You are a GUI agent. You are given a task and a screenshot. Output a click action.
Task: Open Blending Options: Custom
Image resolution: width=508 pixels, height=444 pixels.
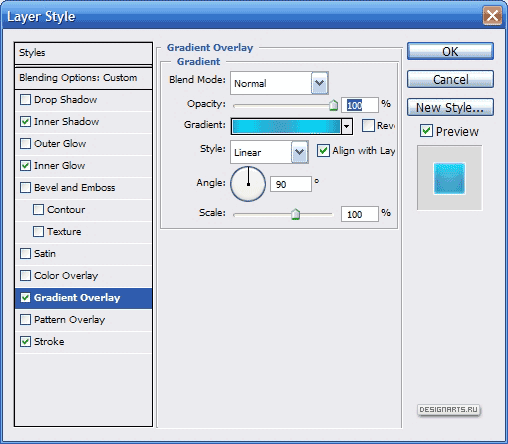tap(83, 78)
